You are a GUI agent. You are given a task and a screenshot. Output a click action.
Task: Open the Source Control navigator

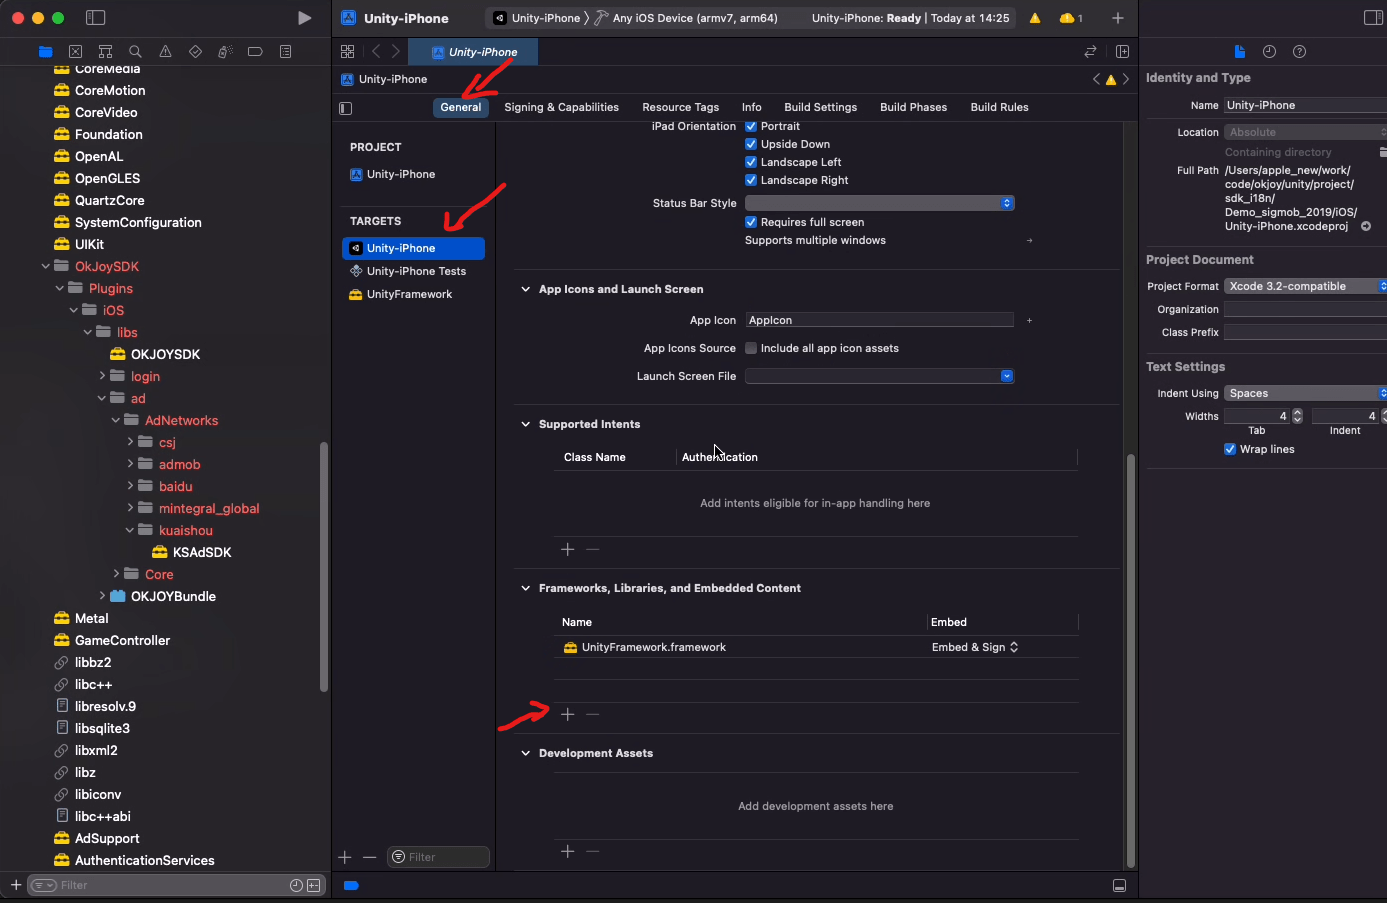[75, 52]
